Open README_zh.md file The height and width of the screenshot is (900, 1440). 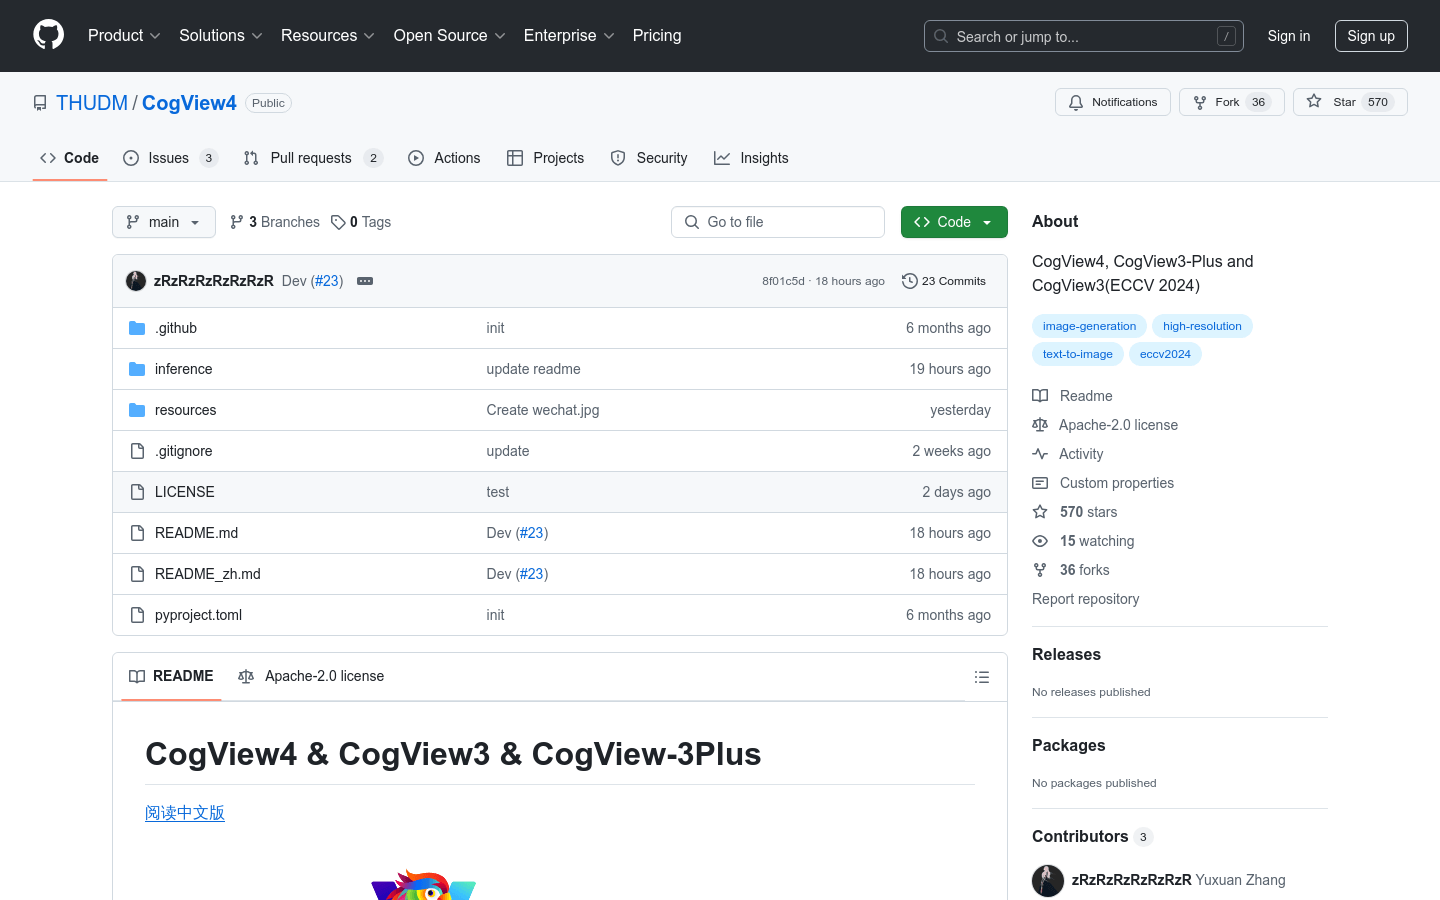pyautogui.click(x=208, y=574)
